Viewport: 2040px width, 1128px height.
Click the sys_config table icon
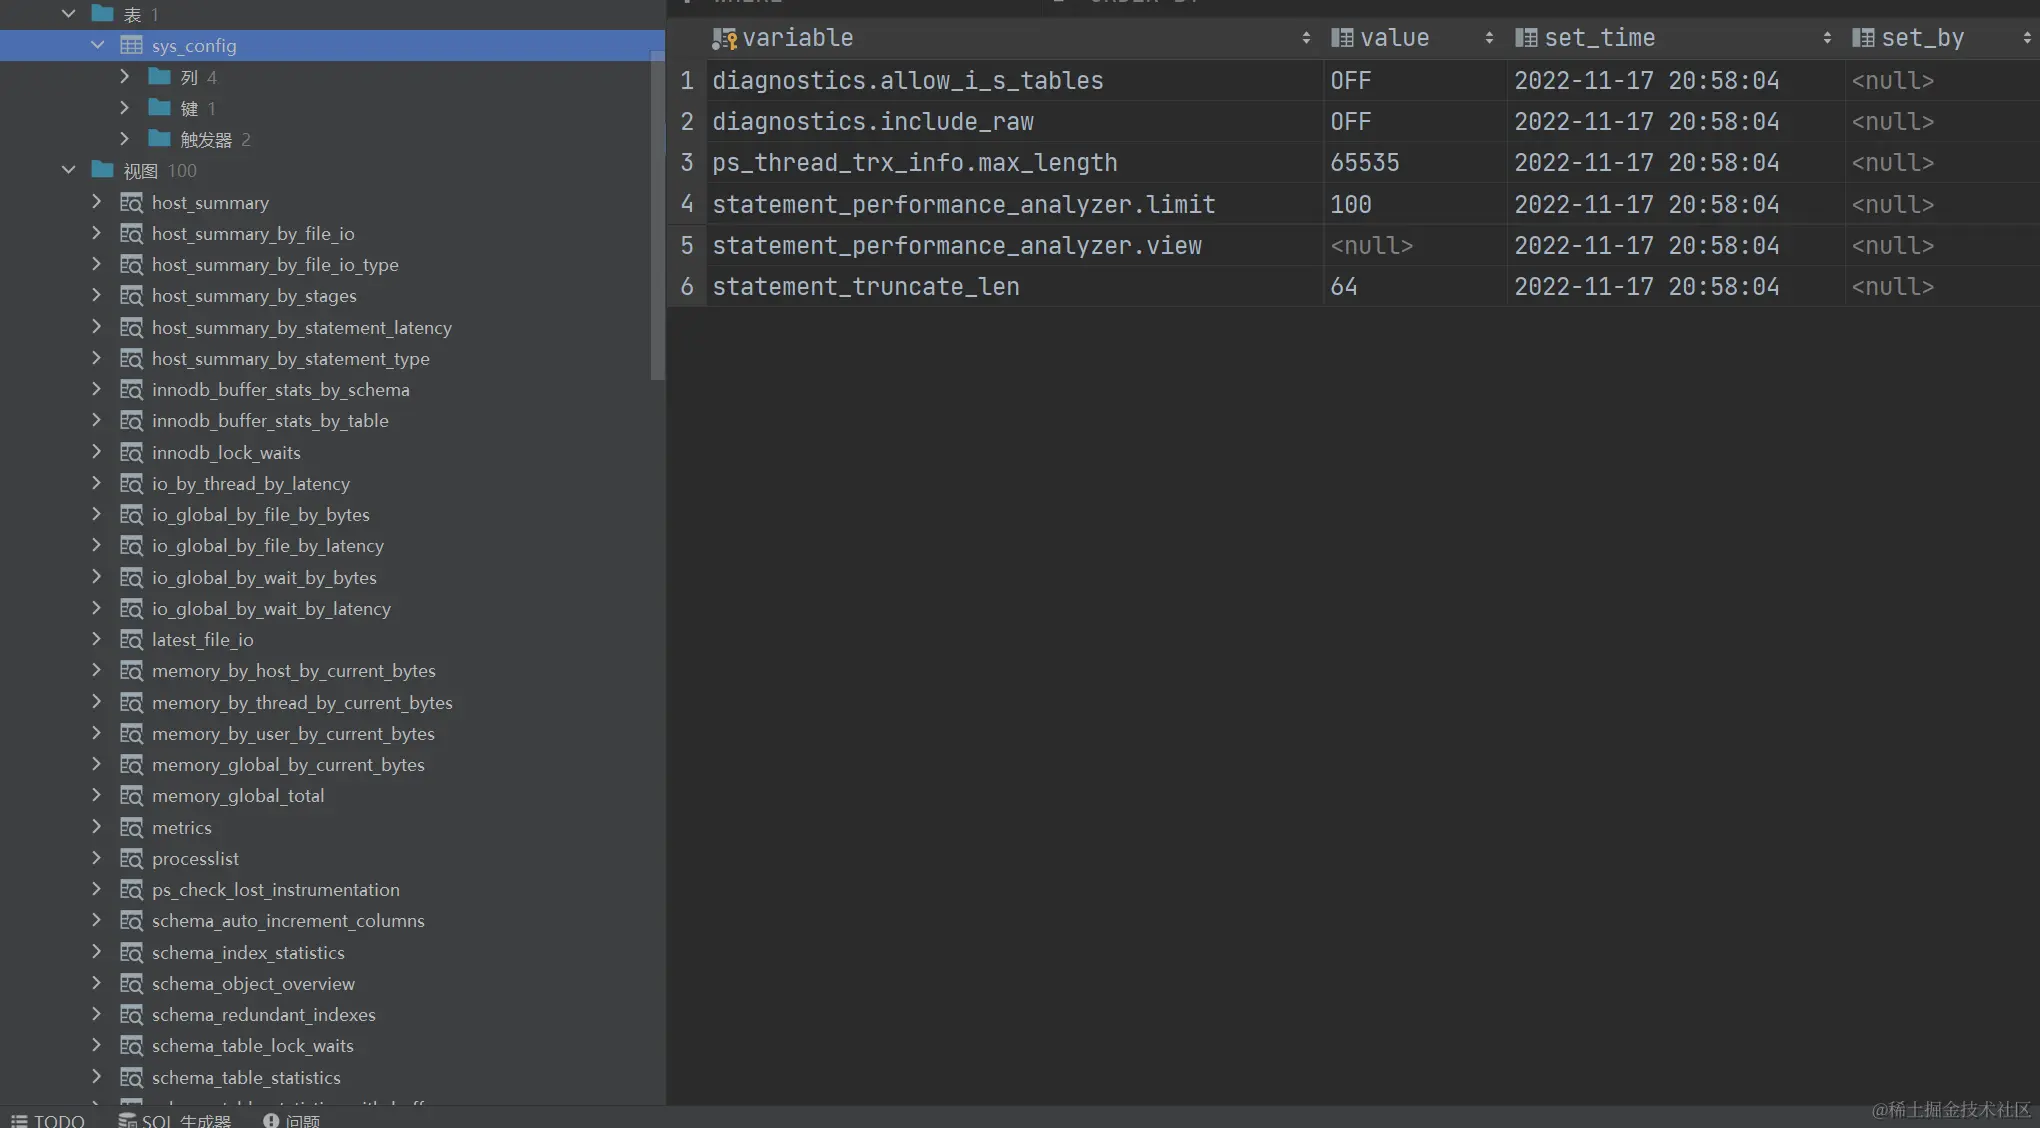[x=131, y=45]
